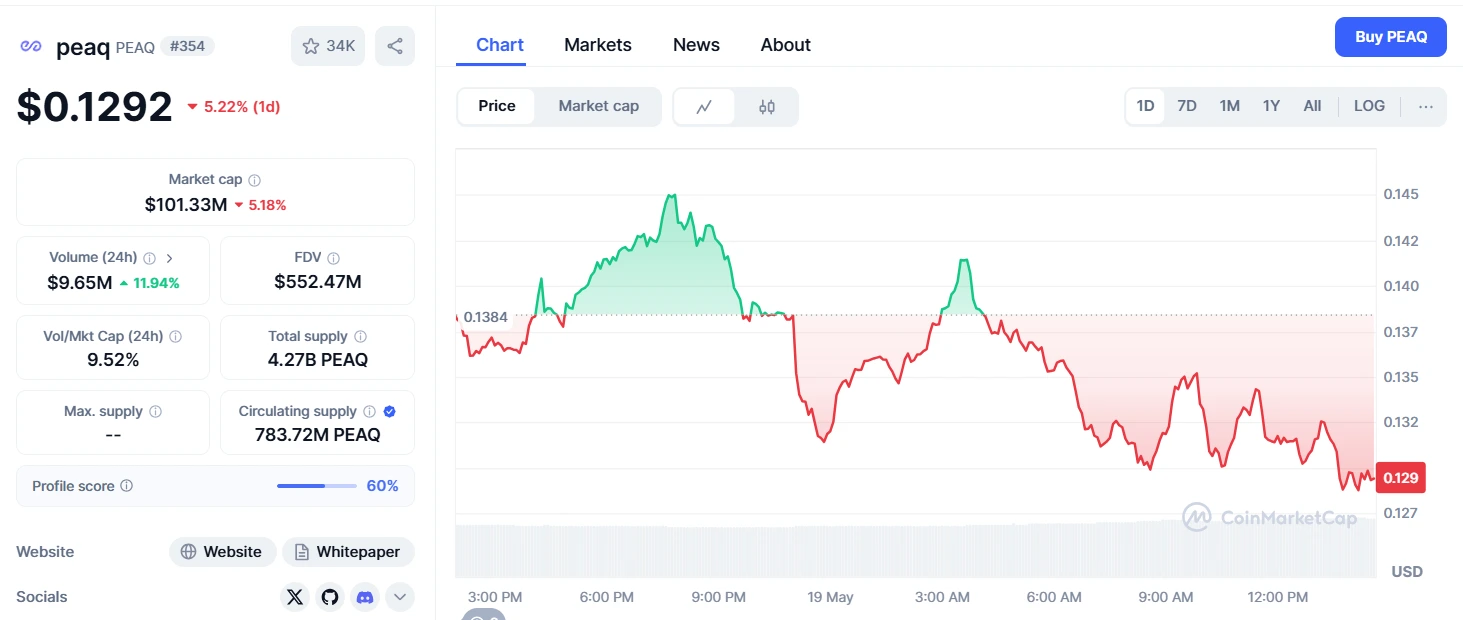Click the 0.1384 opening price label

pos(486,317)
